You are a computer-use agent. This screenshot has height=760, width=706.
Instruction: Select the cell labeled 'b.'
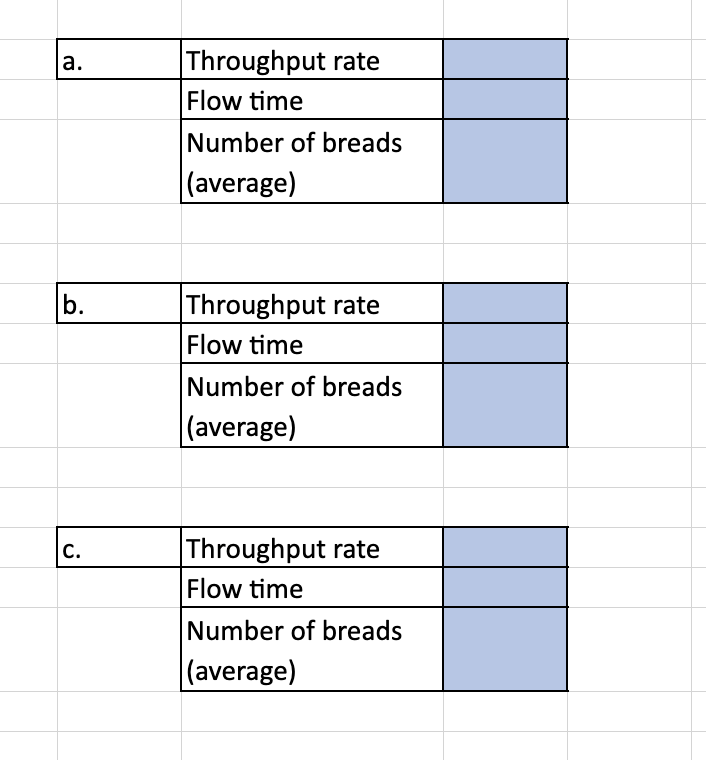119,303
